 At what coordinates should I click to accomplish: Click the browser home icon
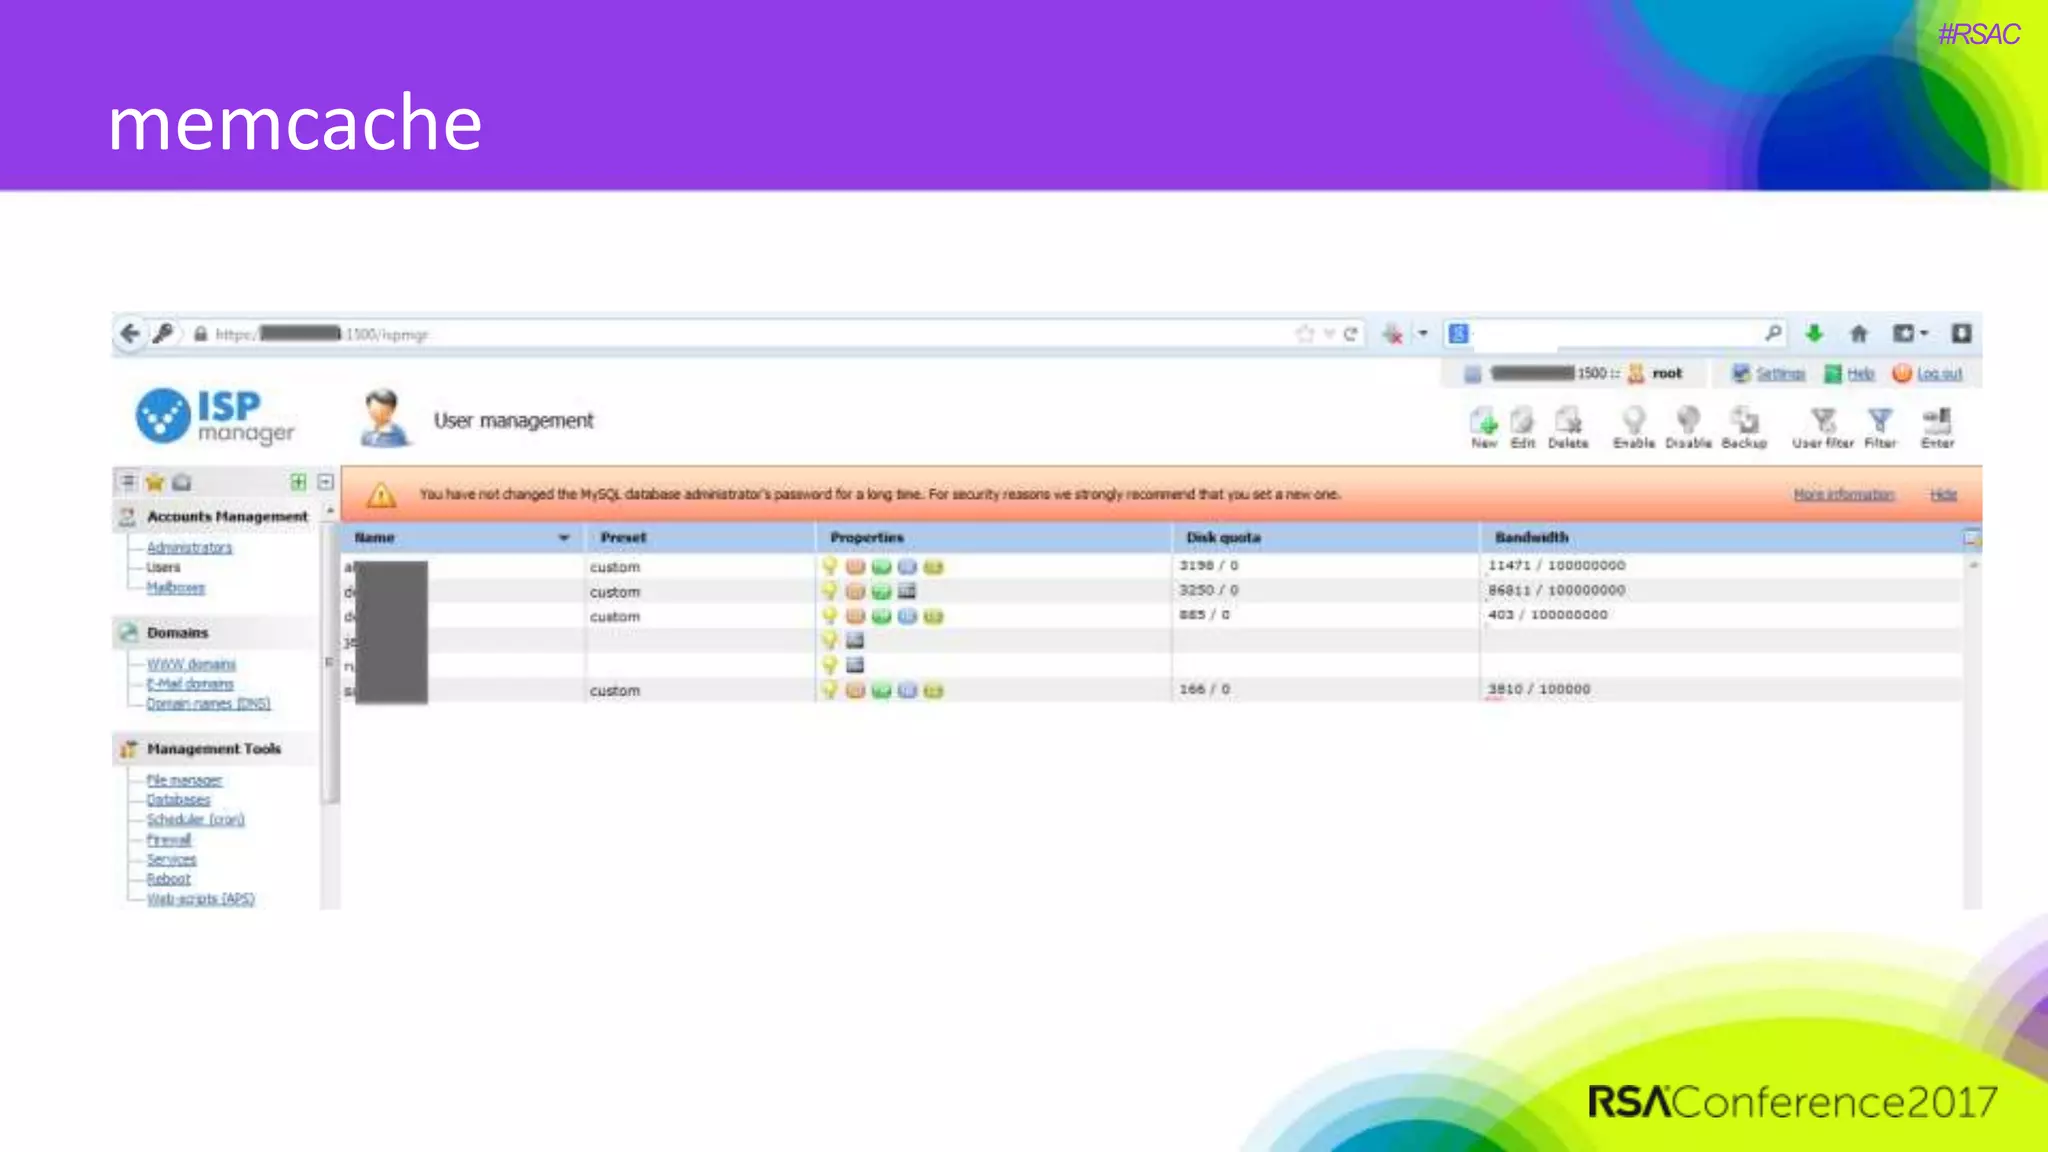[1859, 334]
